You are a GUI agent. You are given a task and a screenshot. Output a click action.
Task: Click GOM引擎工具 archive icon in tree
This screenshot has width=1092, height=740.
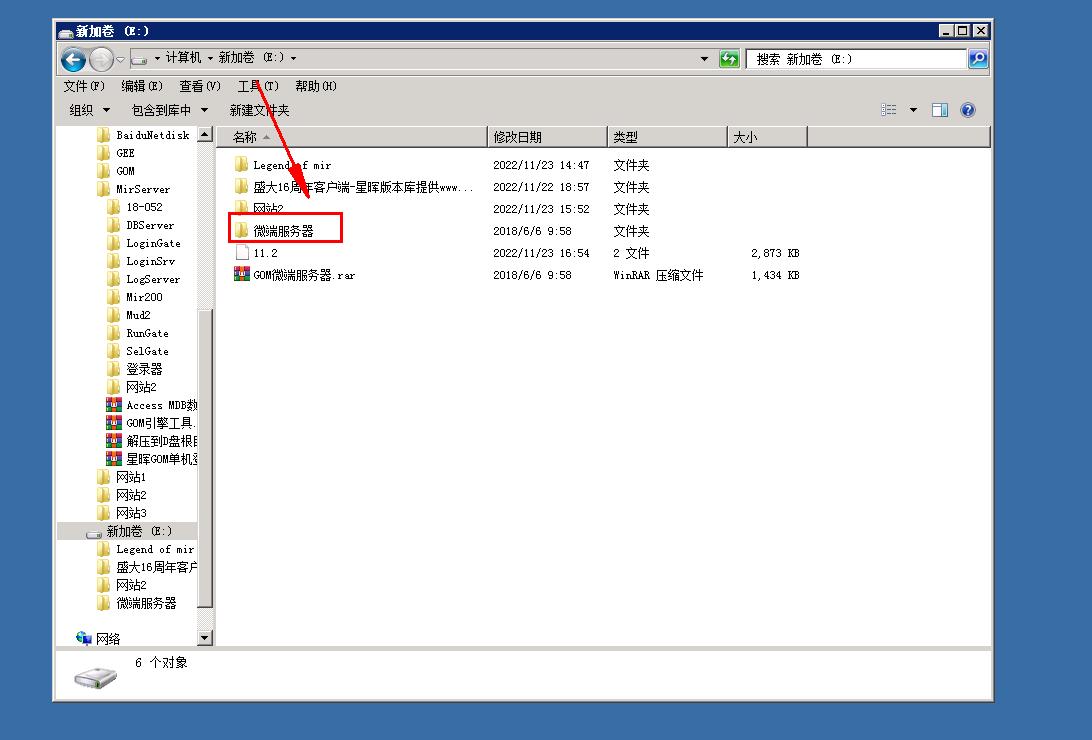point(114,423)
